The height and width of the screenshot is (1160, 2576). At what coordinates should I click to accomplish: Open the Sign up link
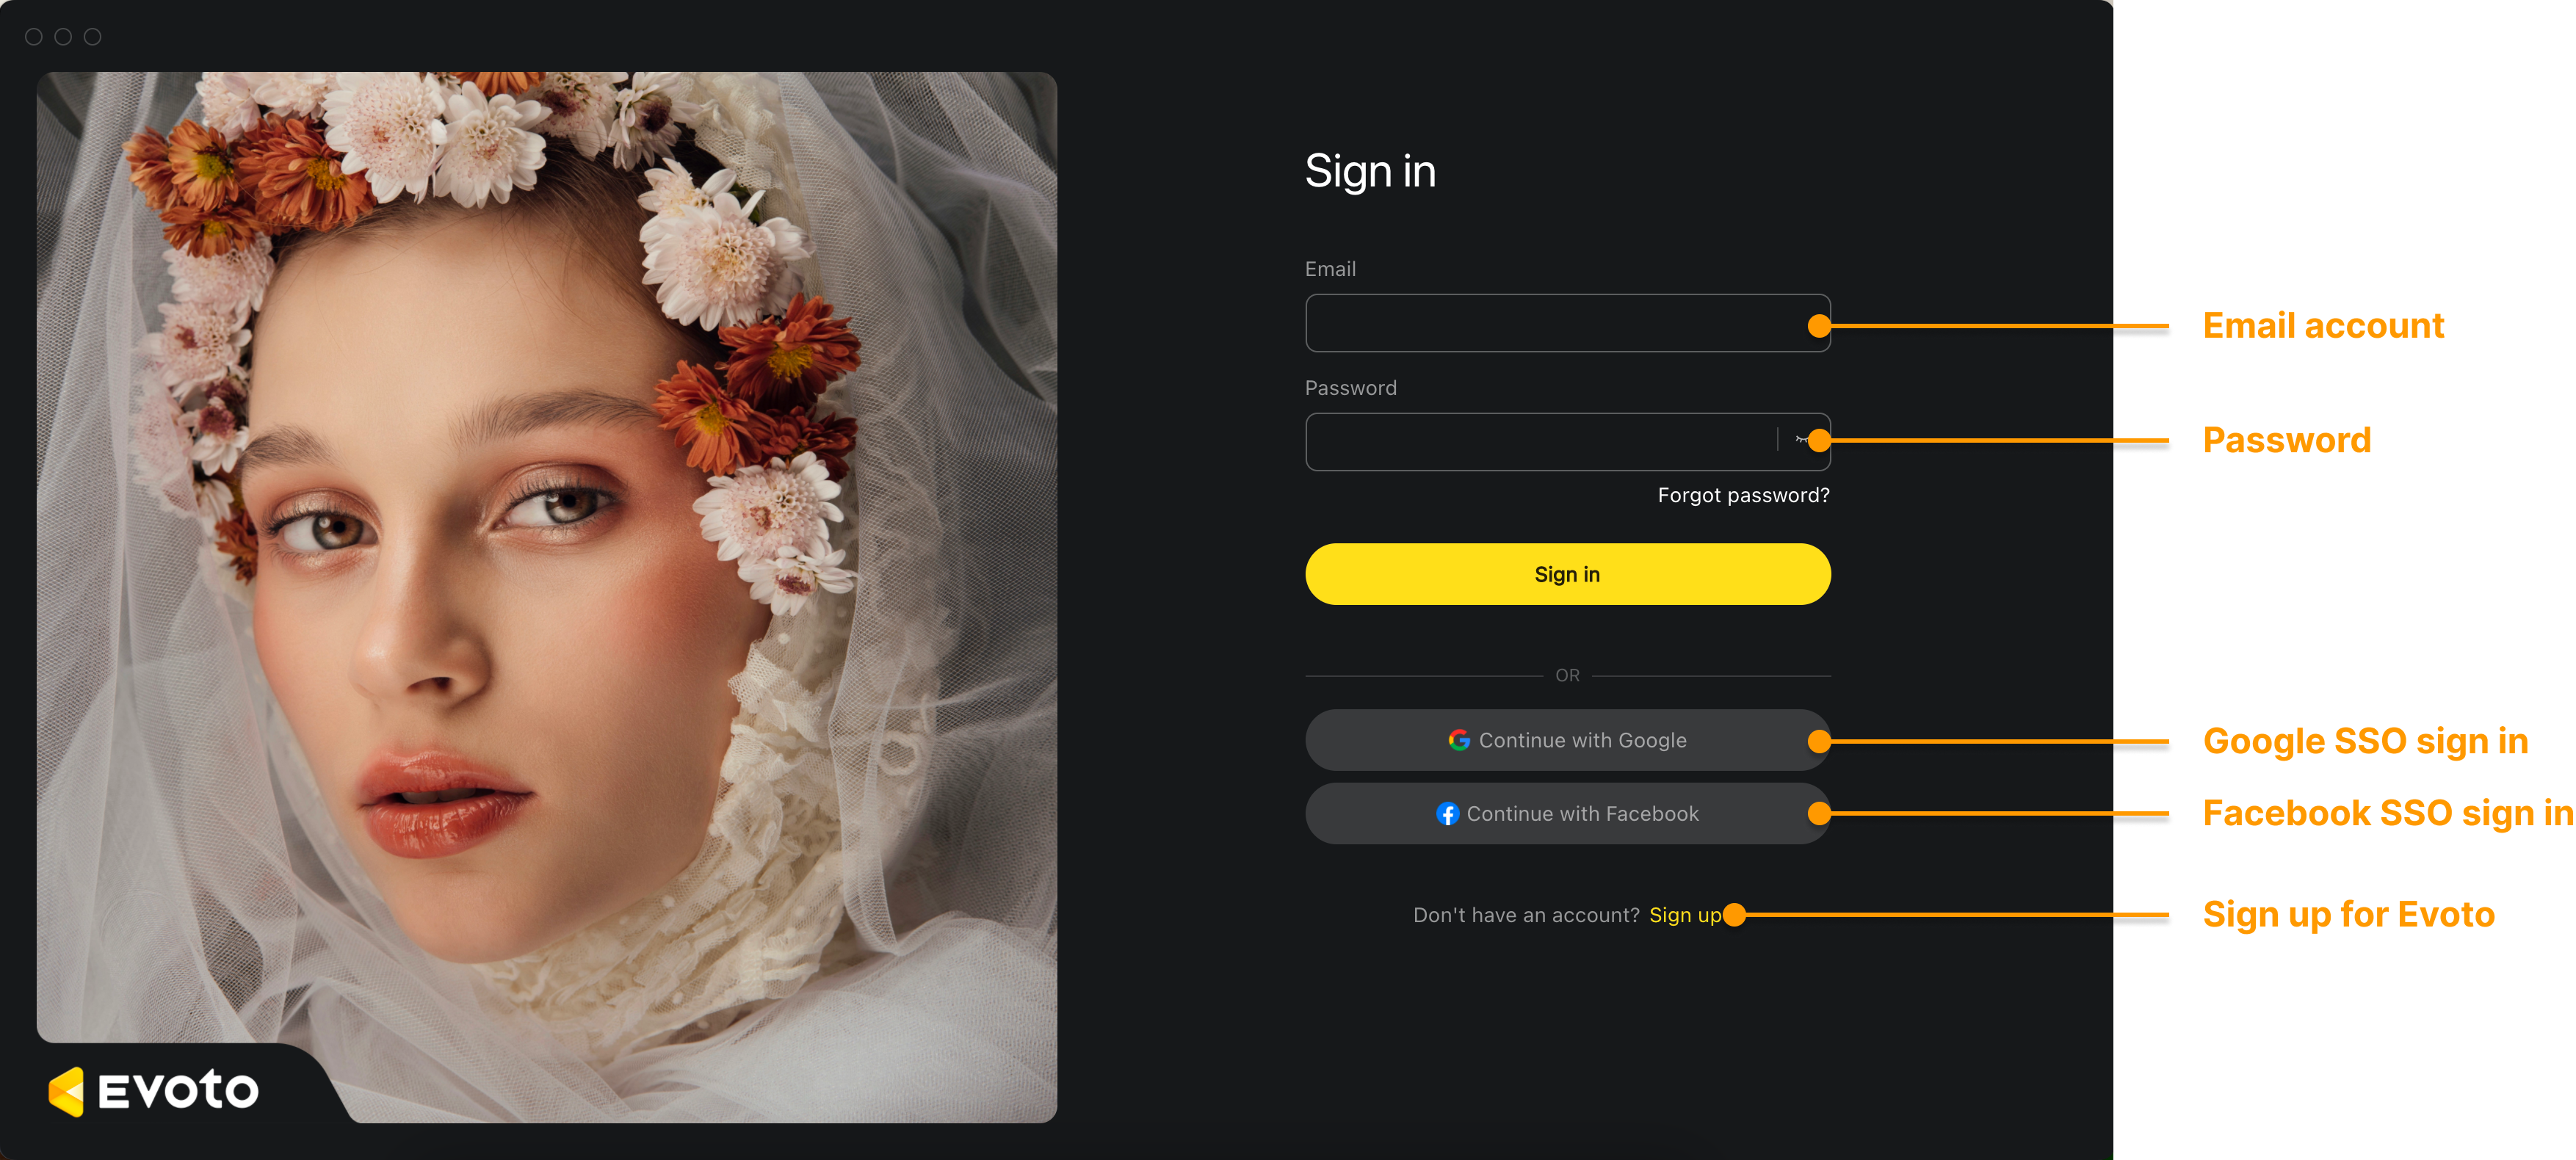[x=1685, y=915]
